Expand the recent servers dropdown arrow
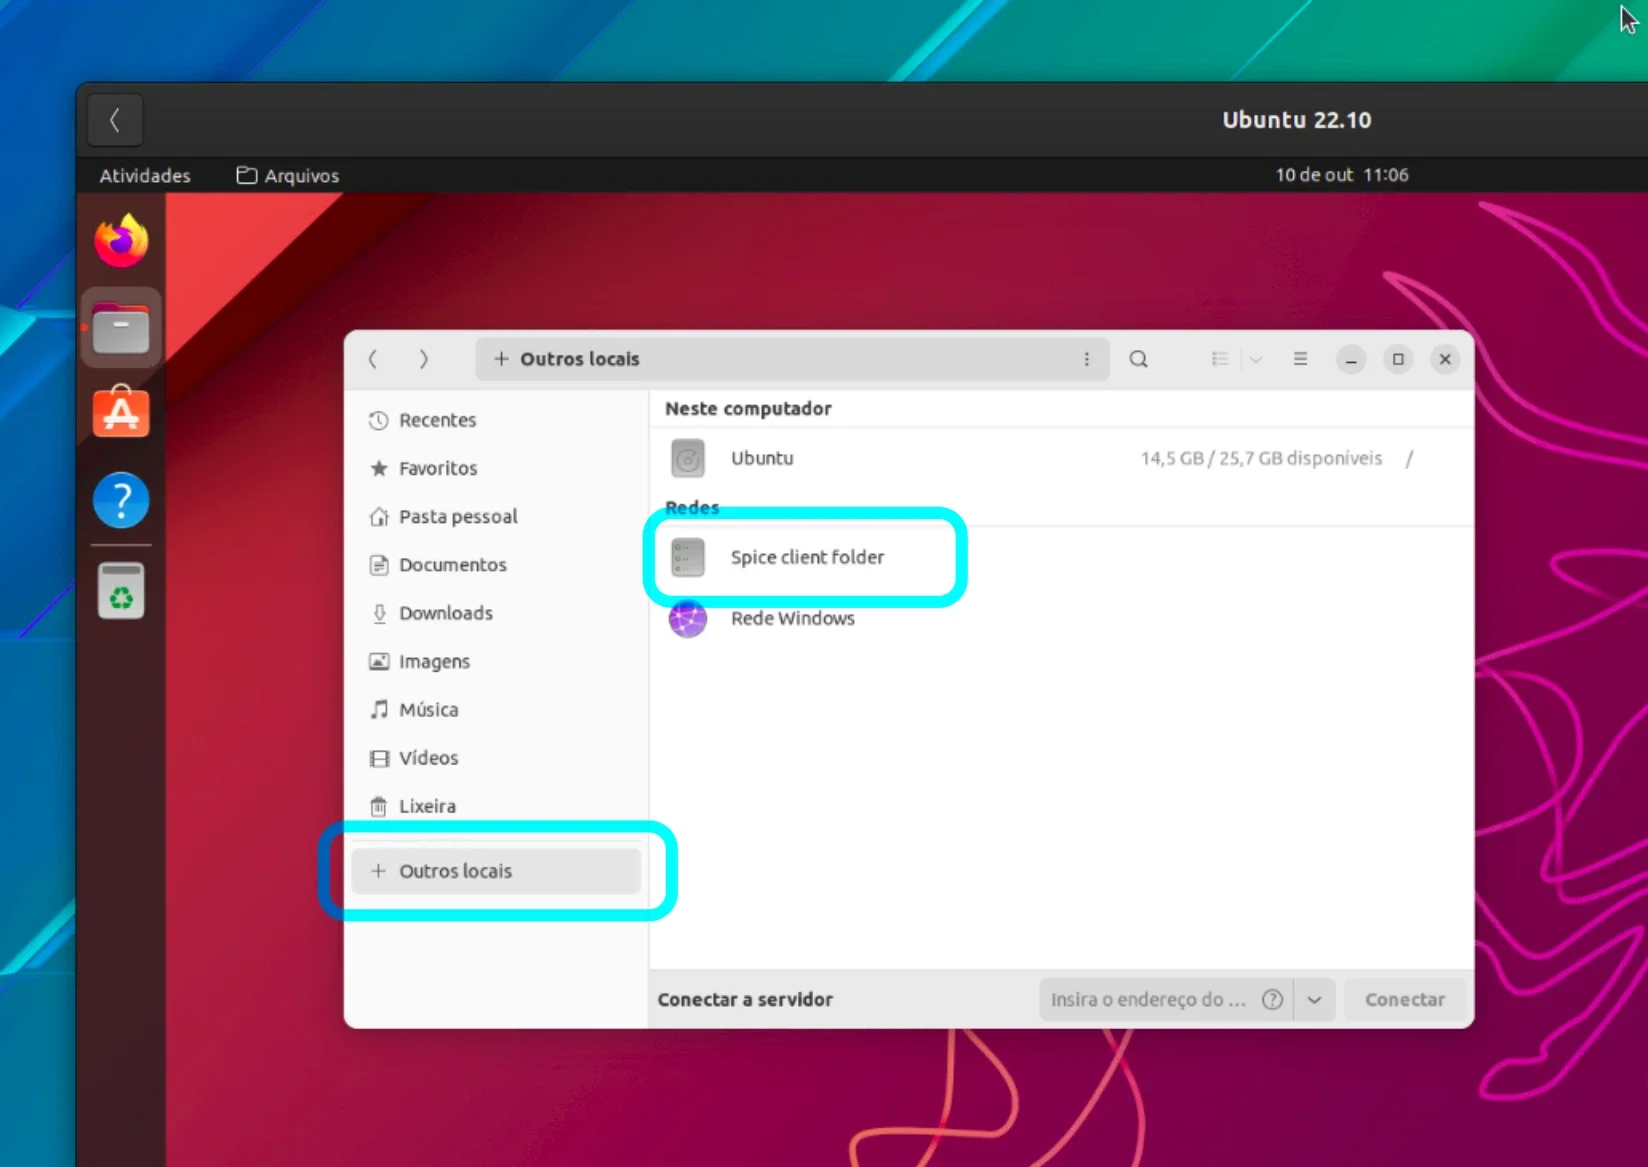This screenshot has height=1167, width=1648. (x=1314, y=999)
